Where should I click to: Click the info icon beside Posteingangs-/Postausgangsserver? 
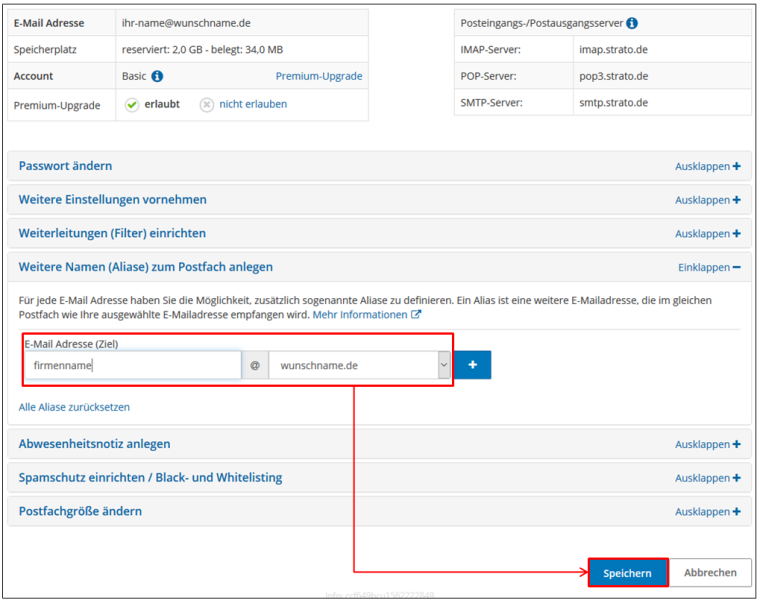(632, 23)
